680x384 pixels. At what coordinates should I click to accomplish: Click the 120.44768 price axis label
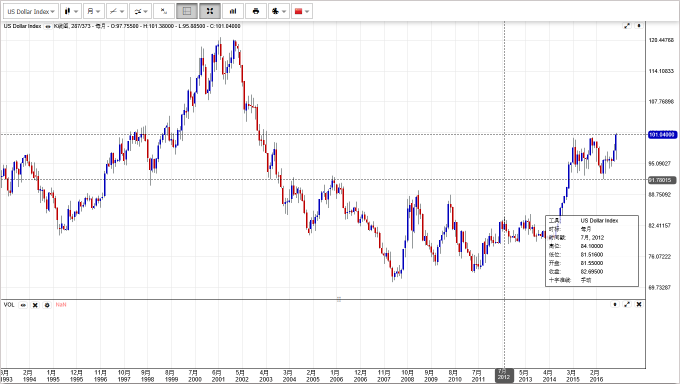click(x=661, y=40)
